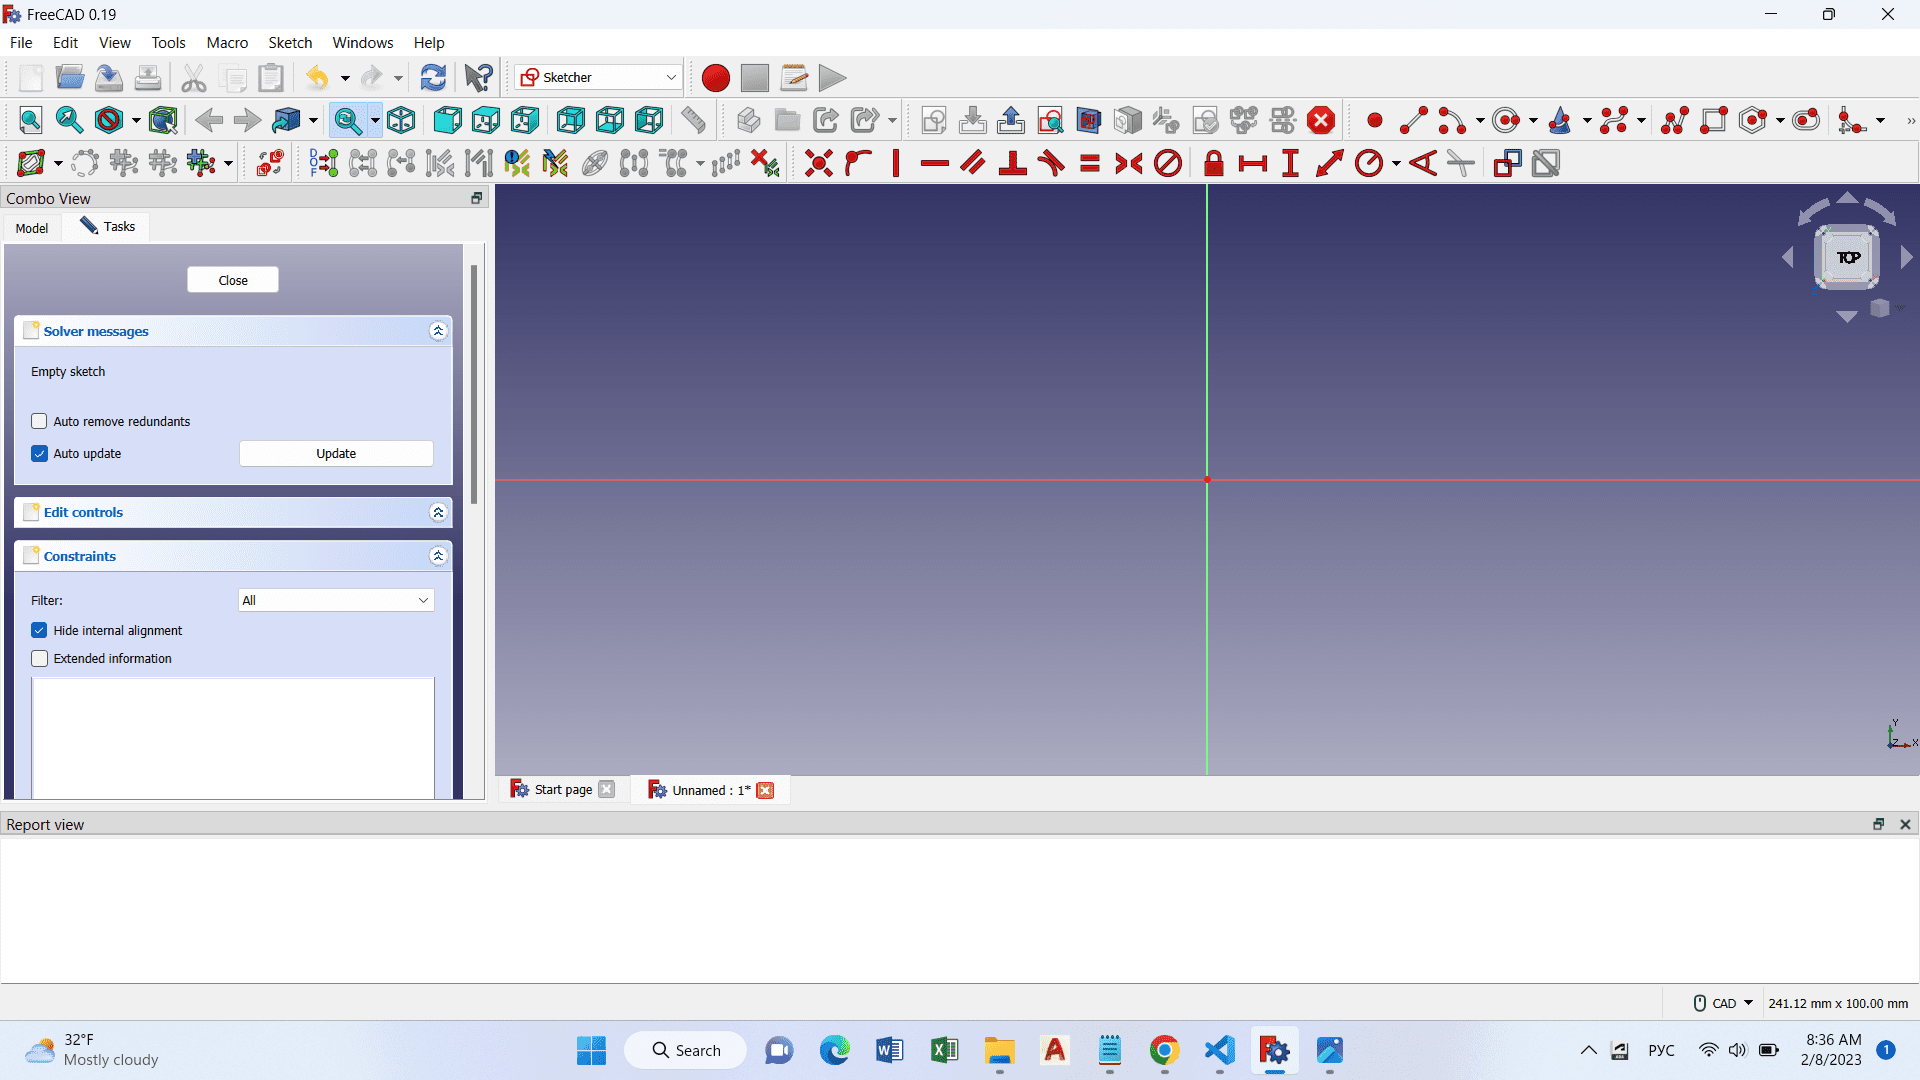Enable Auto remove redundants
1920x1080 pixels.
tap(39, 421)
